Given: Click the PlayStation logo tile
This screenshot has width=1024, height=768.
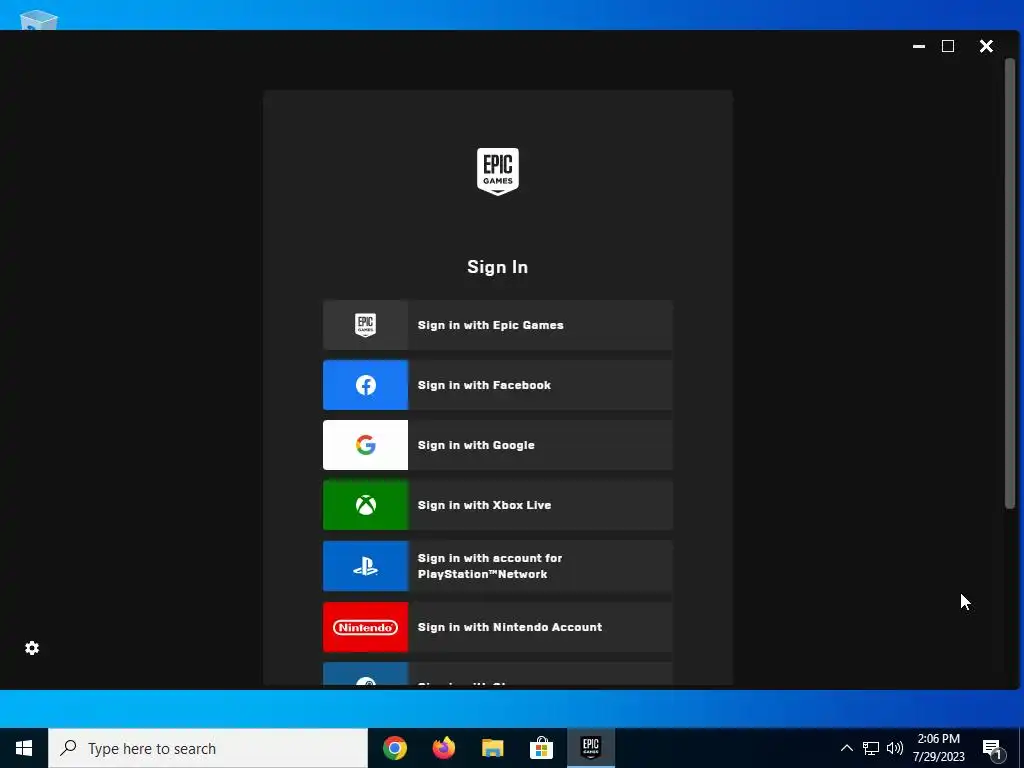Looking at the screenshot, I should click(x=365, y=566).
